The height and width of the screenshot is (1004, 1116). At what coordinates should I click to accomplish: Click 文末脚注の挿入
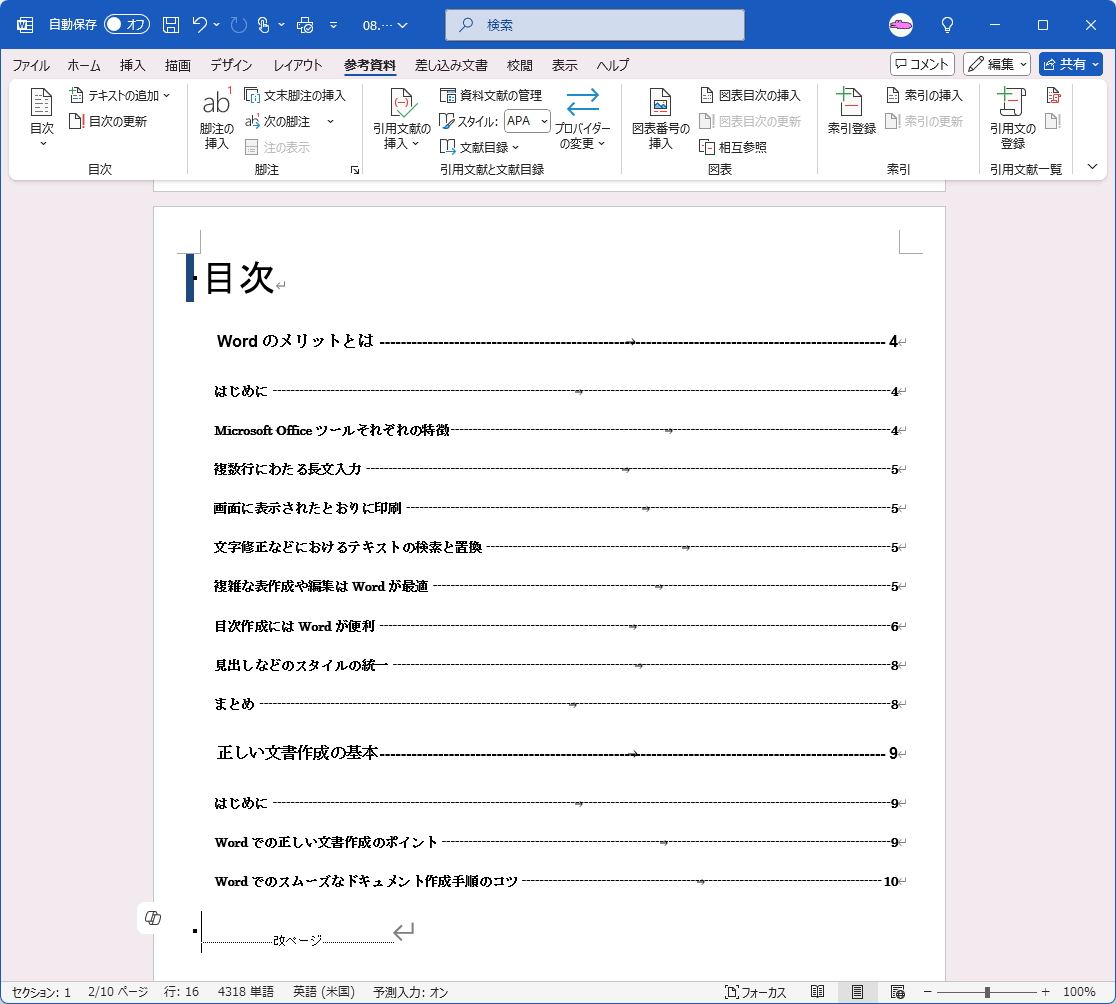295,95
